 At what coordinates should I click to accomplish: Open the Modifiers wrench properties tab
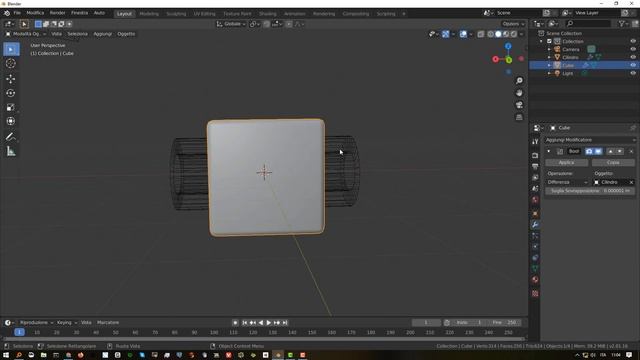point(535,224)
